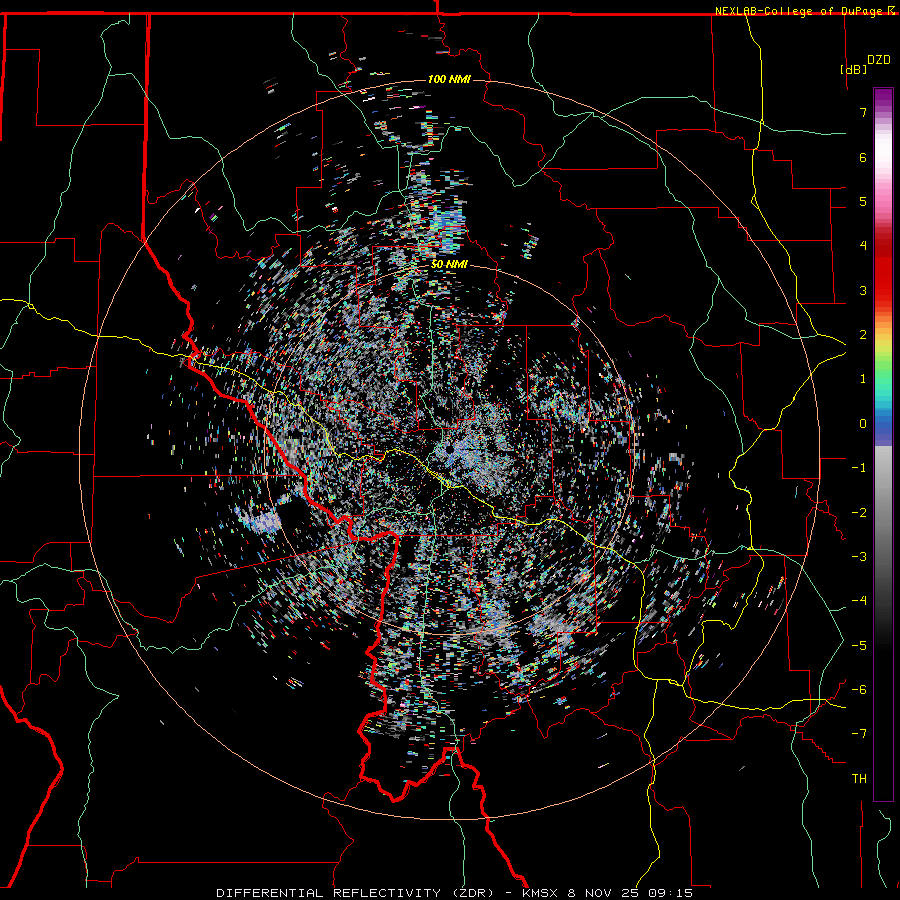Click the 6 value on the color scale
Screen dimensions: 900x900
point(863,157)
